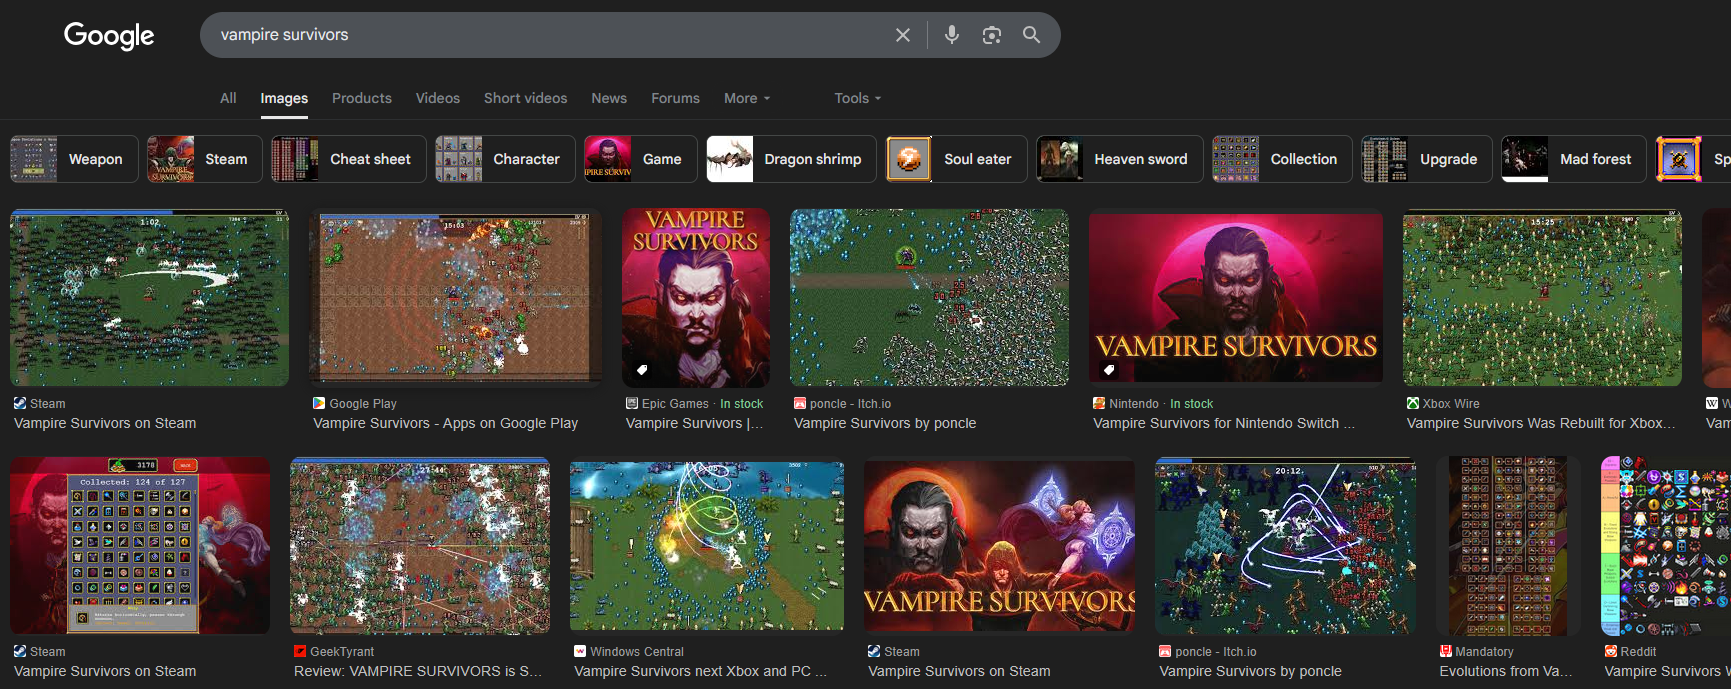Select the Upgrade filter chip
Screen dimensions: 1731x689
pyautogui.click(x=1427, y=159)
